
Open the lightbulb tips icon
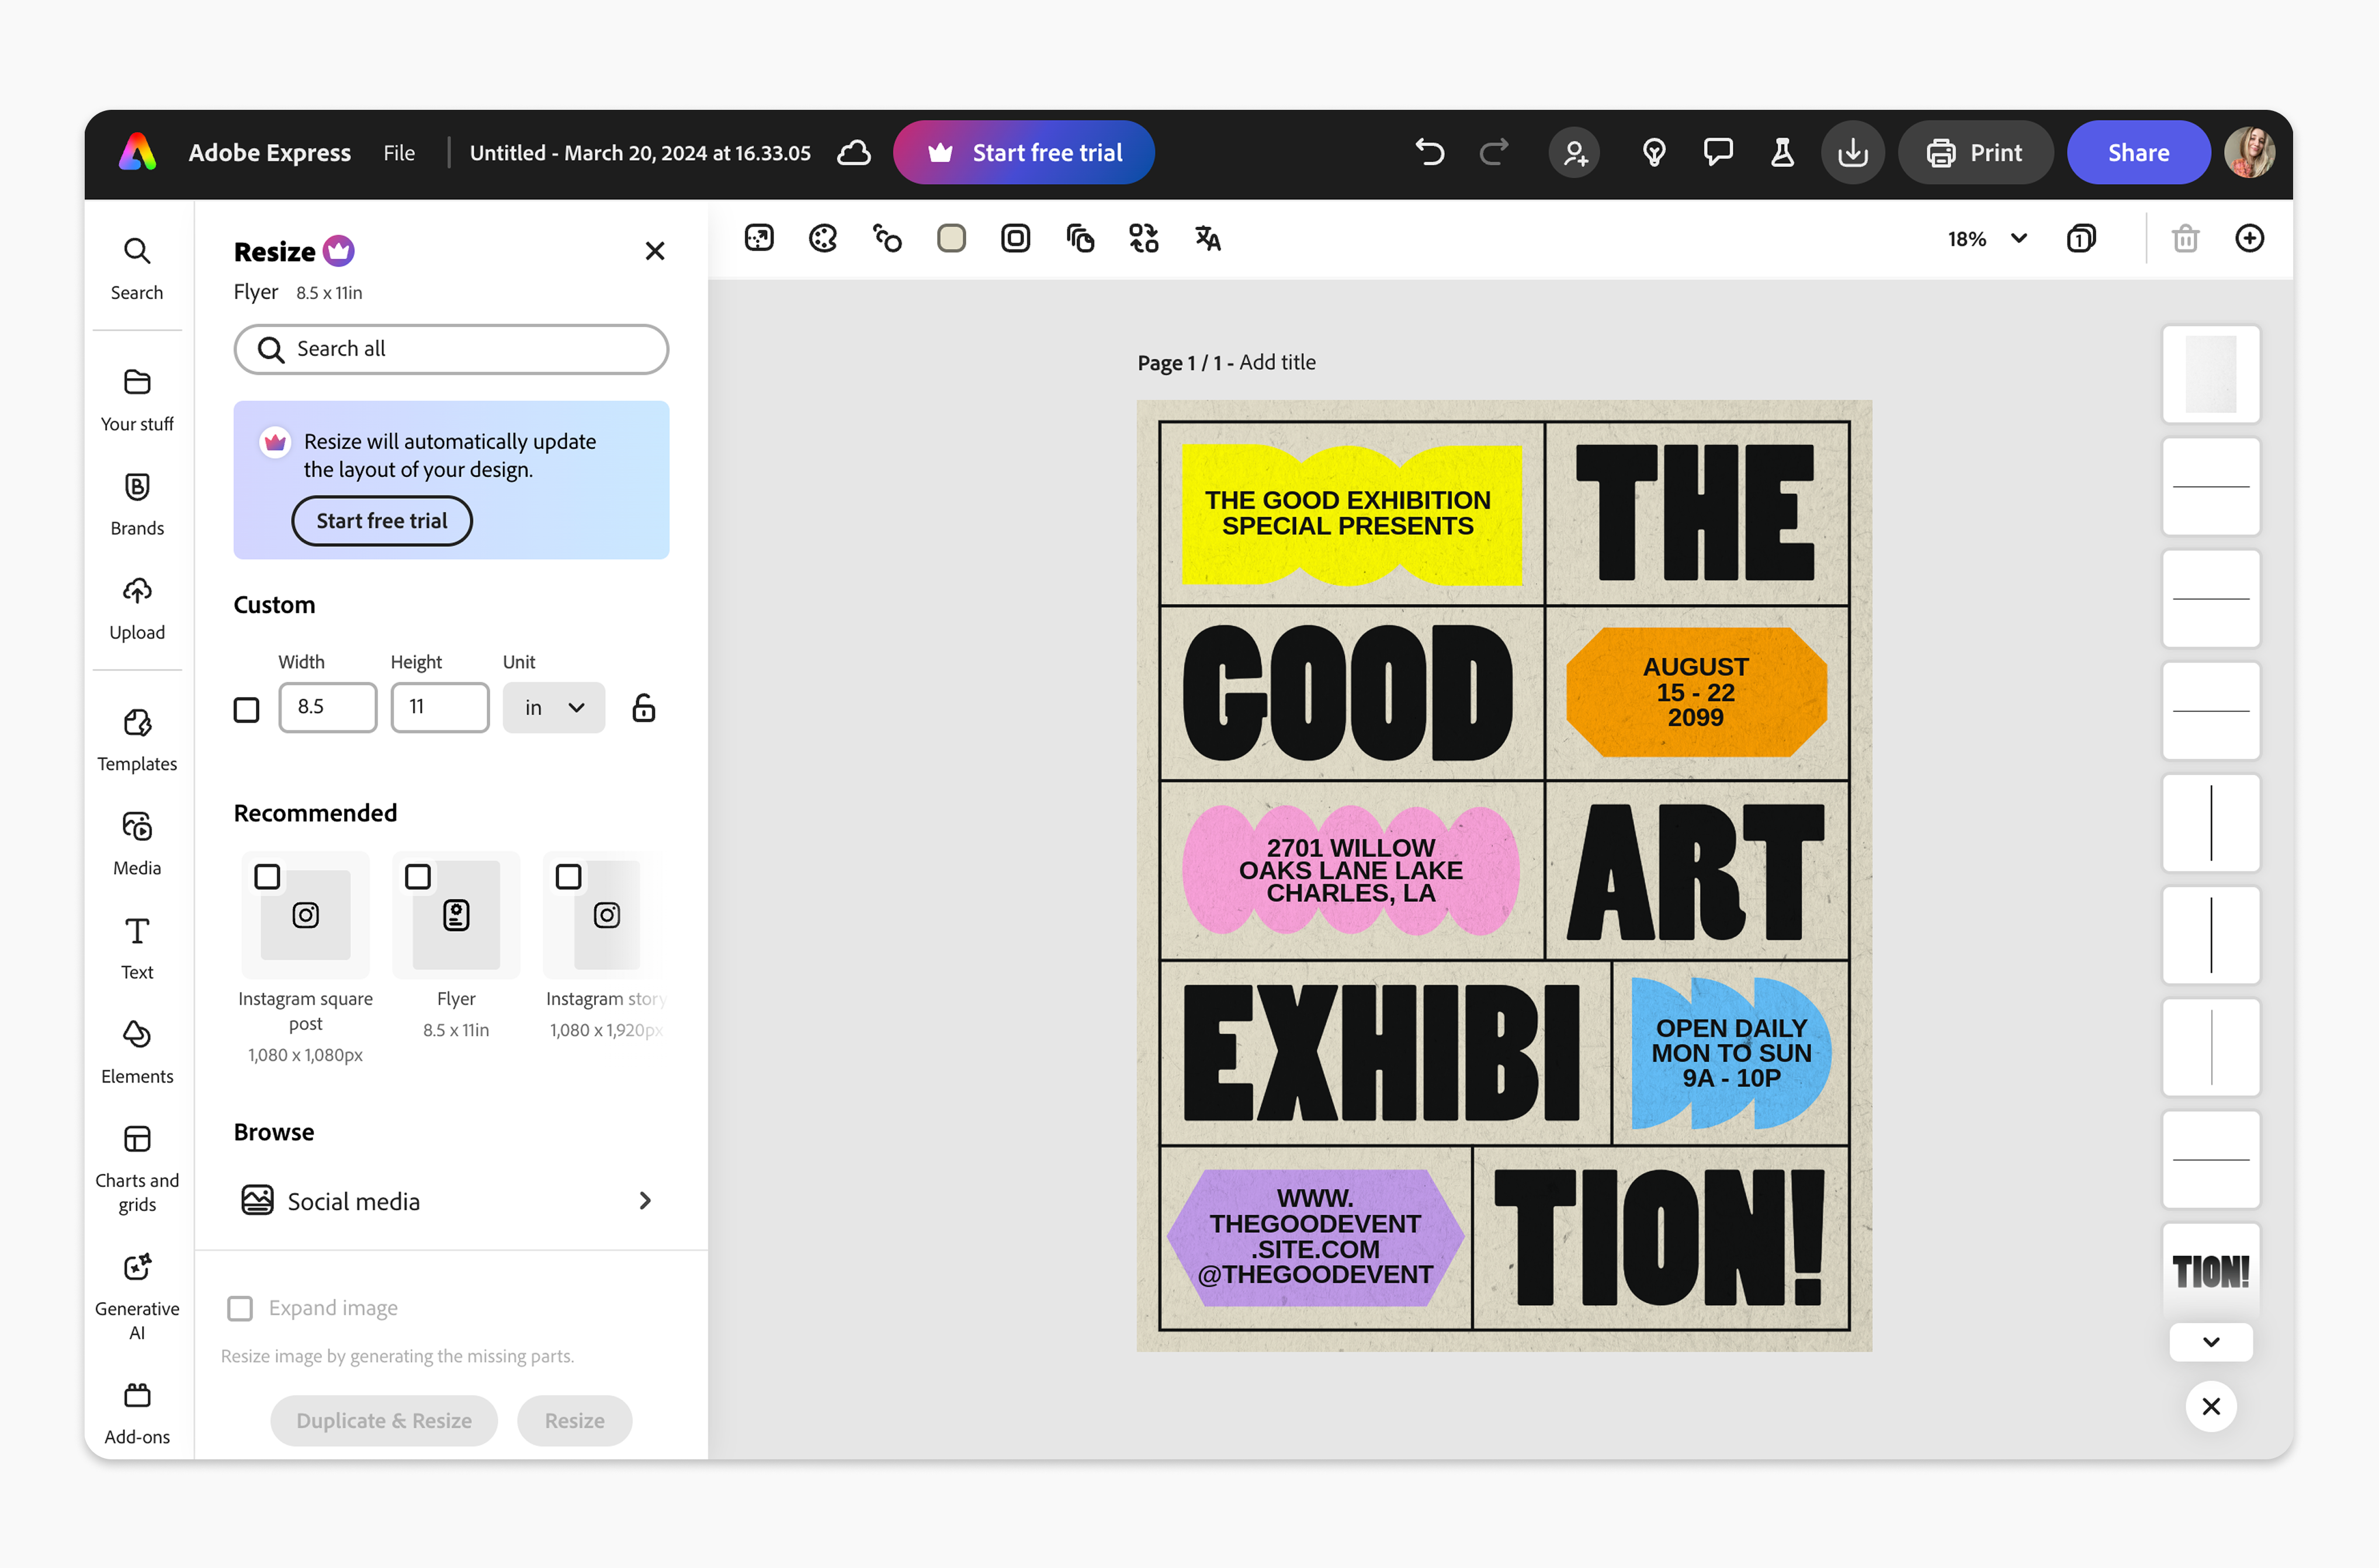[1654, 153]
